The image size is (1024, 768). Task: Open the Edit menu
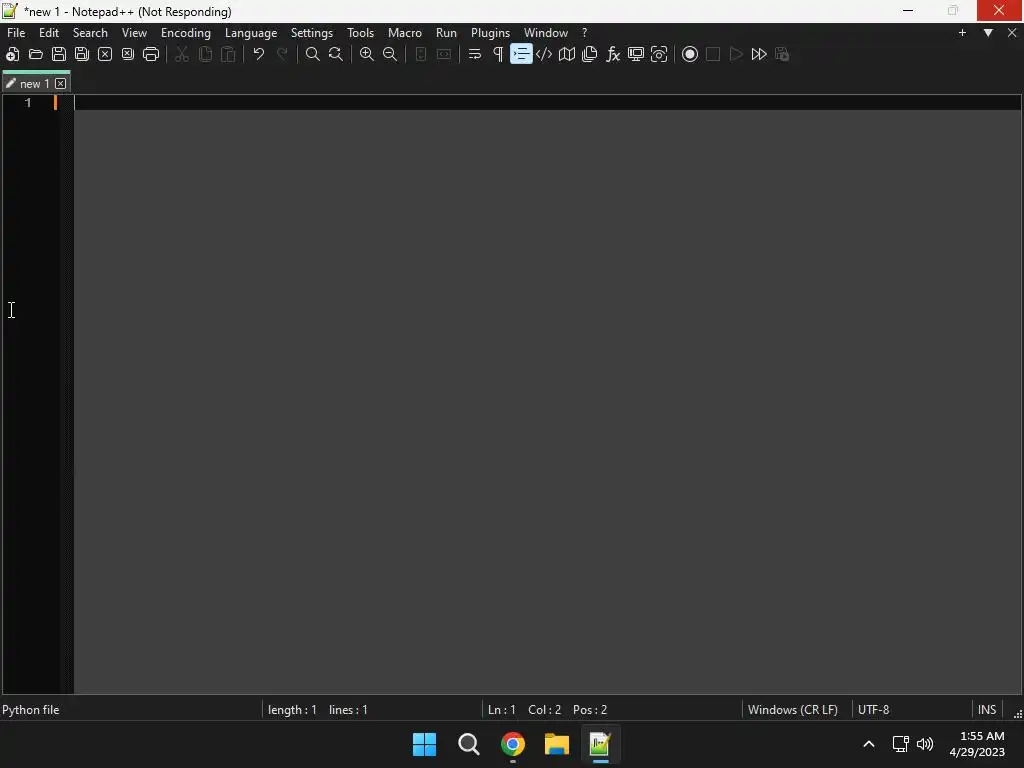click(x=49, y=33)
